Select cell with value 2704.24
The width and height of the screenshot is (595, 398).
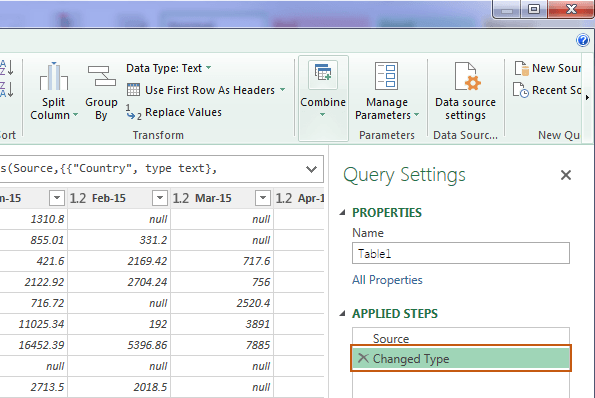point(119,282)
